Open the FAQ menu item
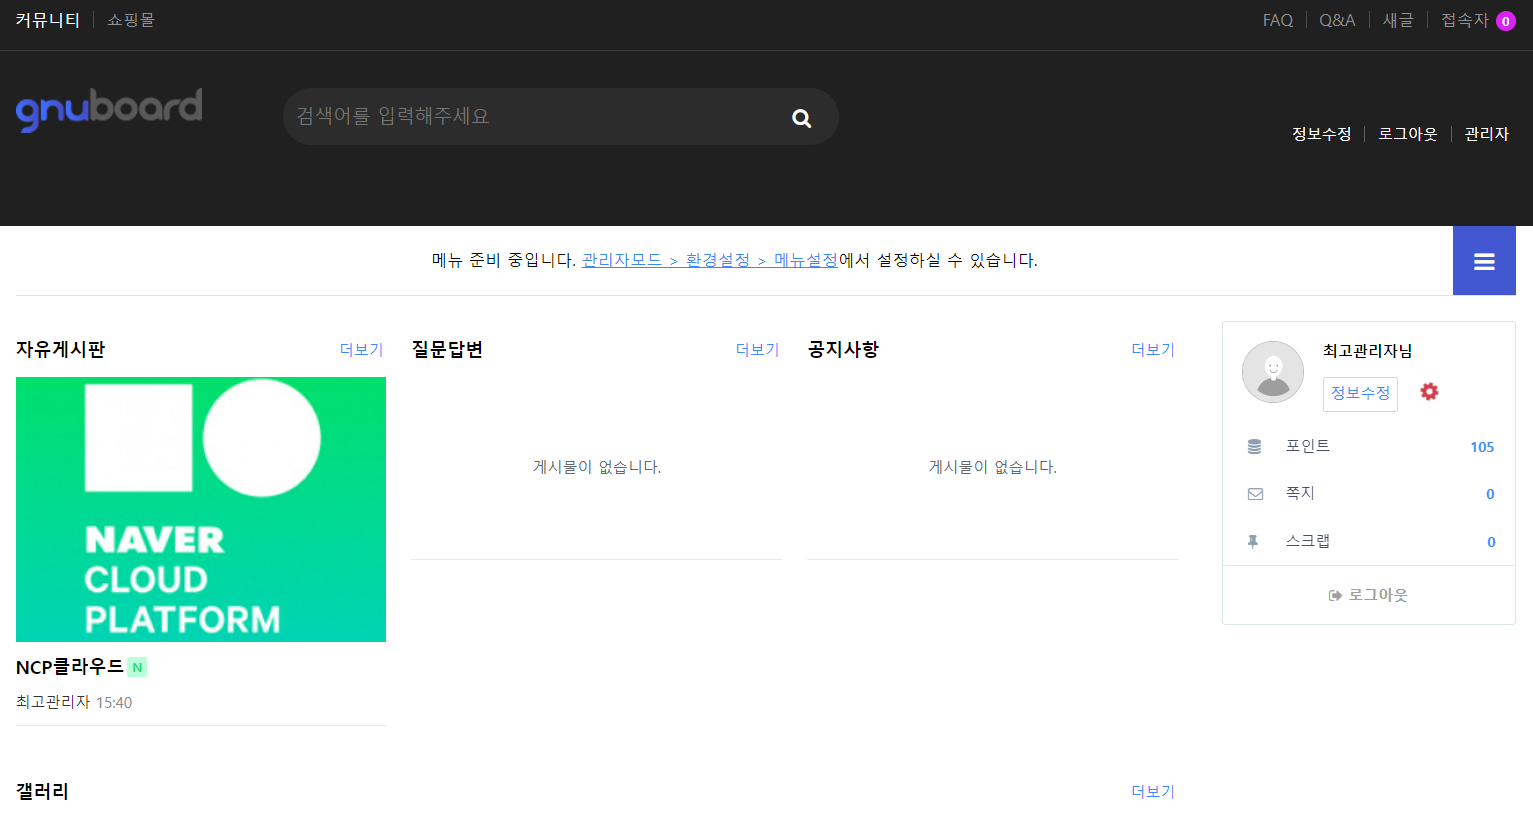 point(1278,20)
